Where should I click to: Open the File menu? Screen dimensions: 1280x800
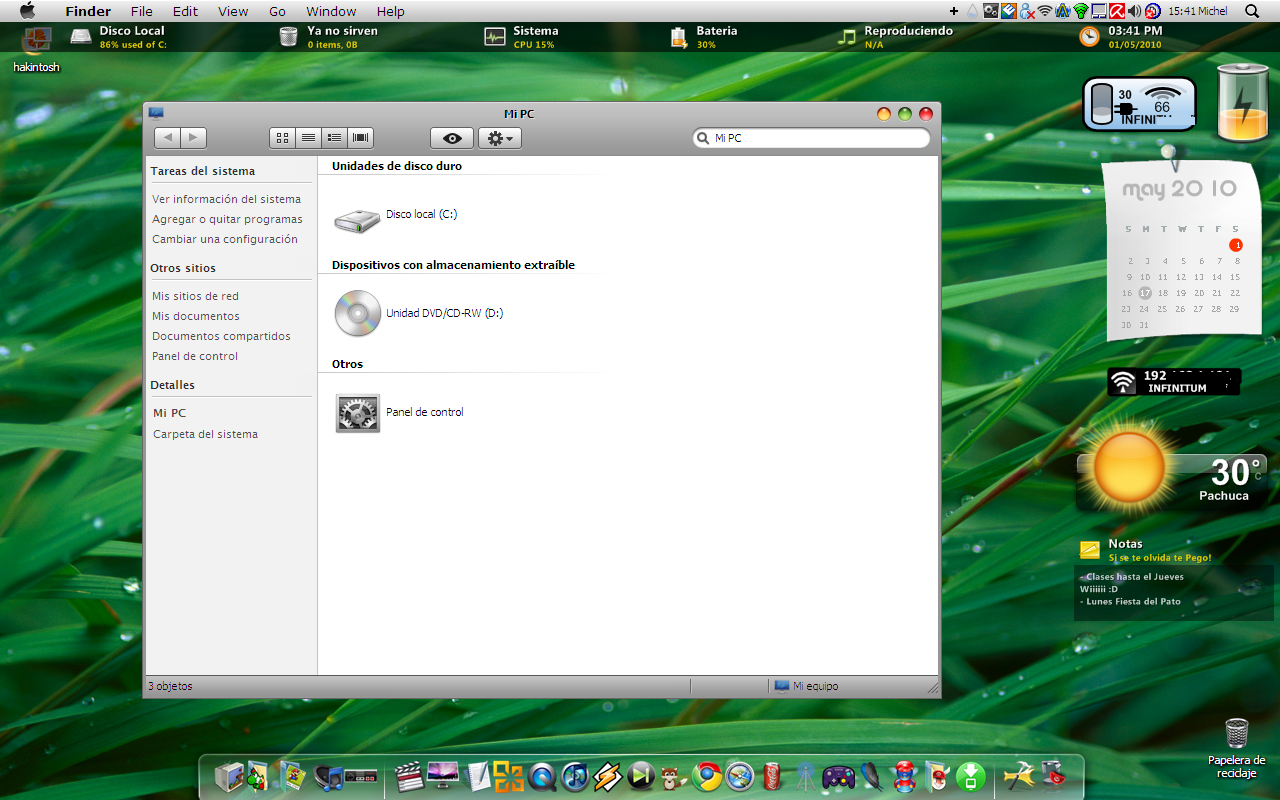point(142,11)
